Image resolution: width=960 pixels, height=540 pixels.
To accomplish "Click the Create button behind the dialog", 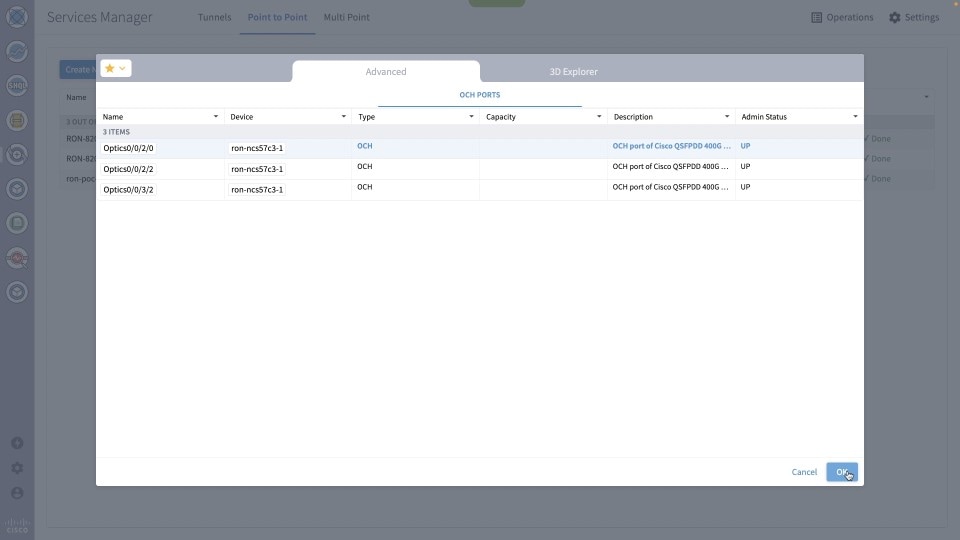I will click(x=78, y=69).
